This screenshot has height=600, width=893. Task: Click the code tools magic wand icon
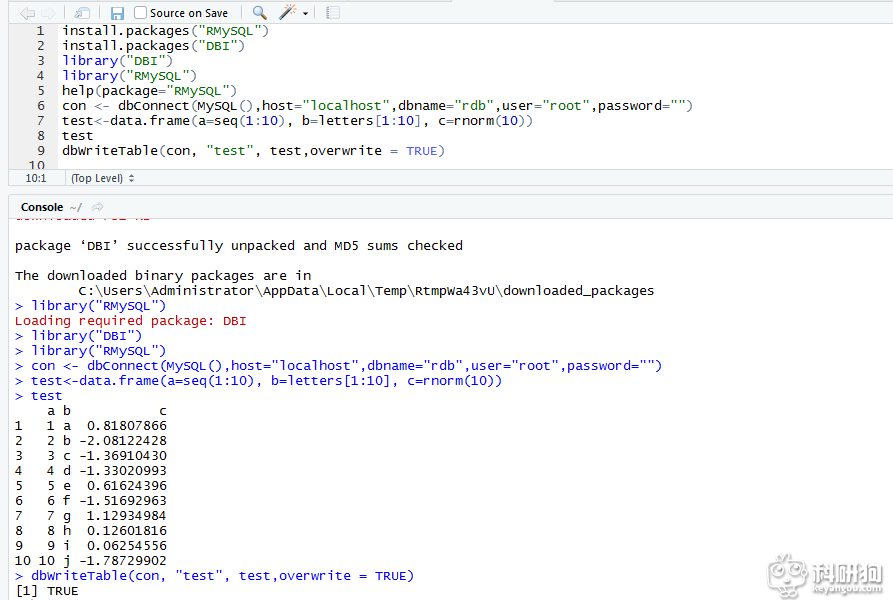pyautogui.click(x=288, y=12)
